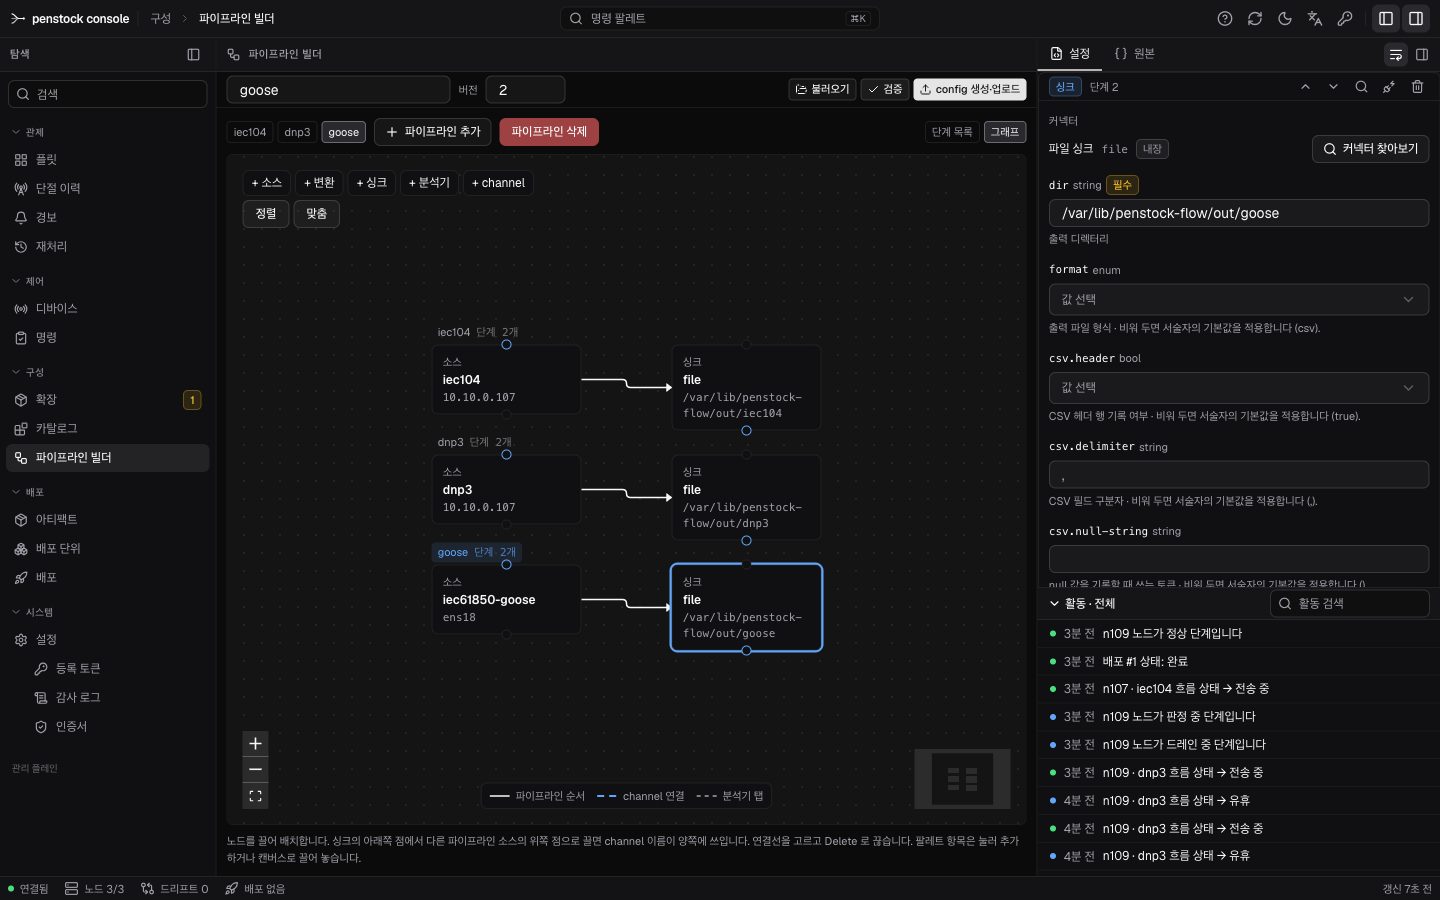Search within the step using magnifier icon
The width and height of the screenshot is (1440, 900).
[x=1361, y=87]
